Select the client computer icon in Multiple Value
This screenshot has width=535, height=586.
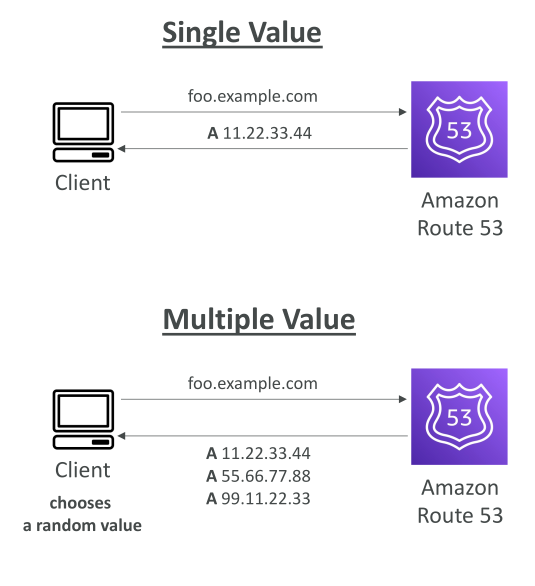[x=83, y=419]
